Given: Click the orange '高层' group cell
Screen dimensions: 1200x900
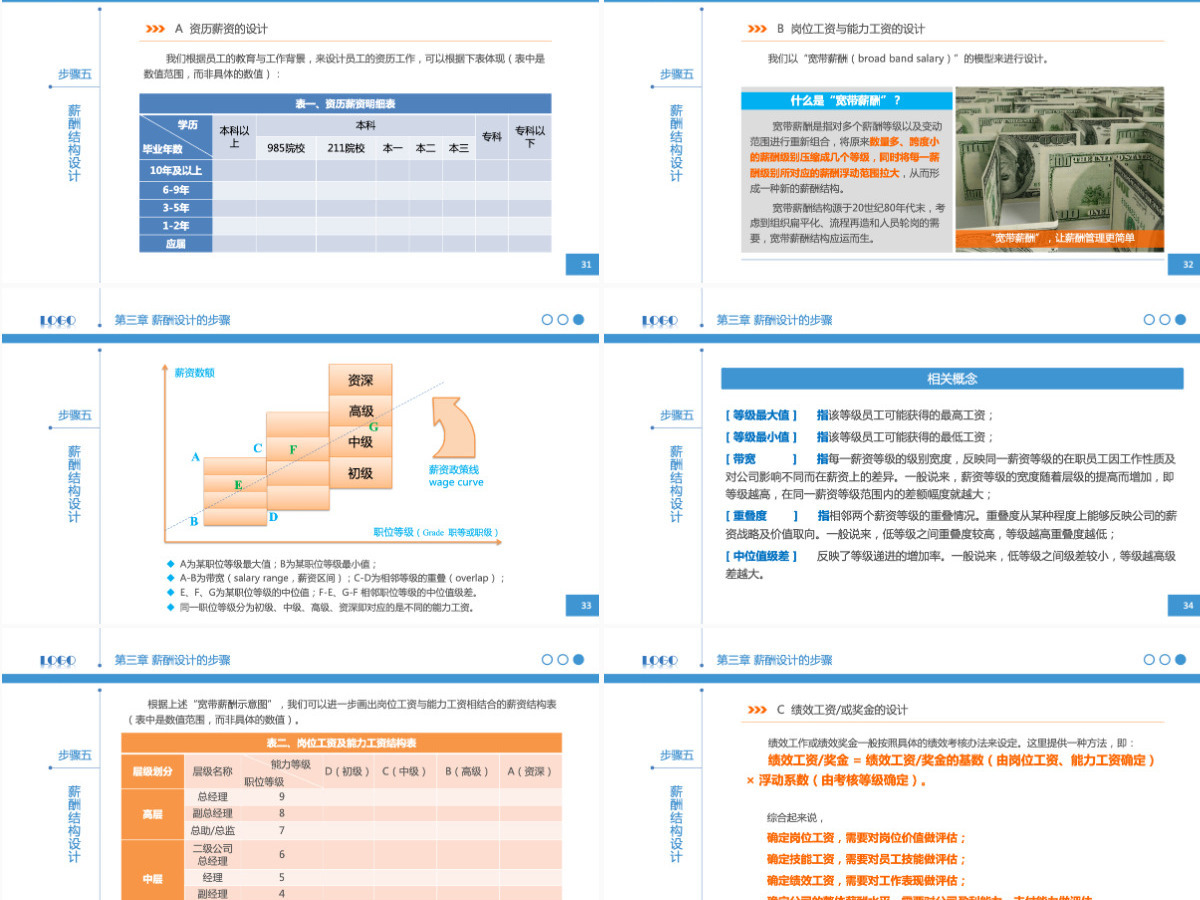Looking at the screenshot, I should [x=153, y=814].
